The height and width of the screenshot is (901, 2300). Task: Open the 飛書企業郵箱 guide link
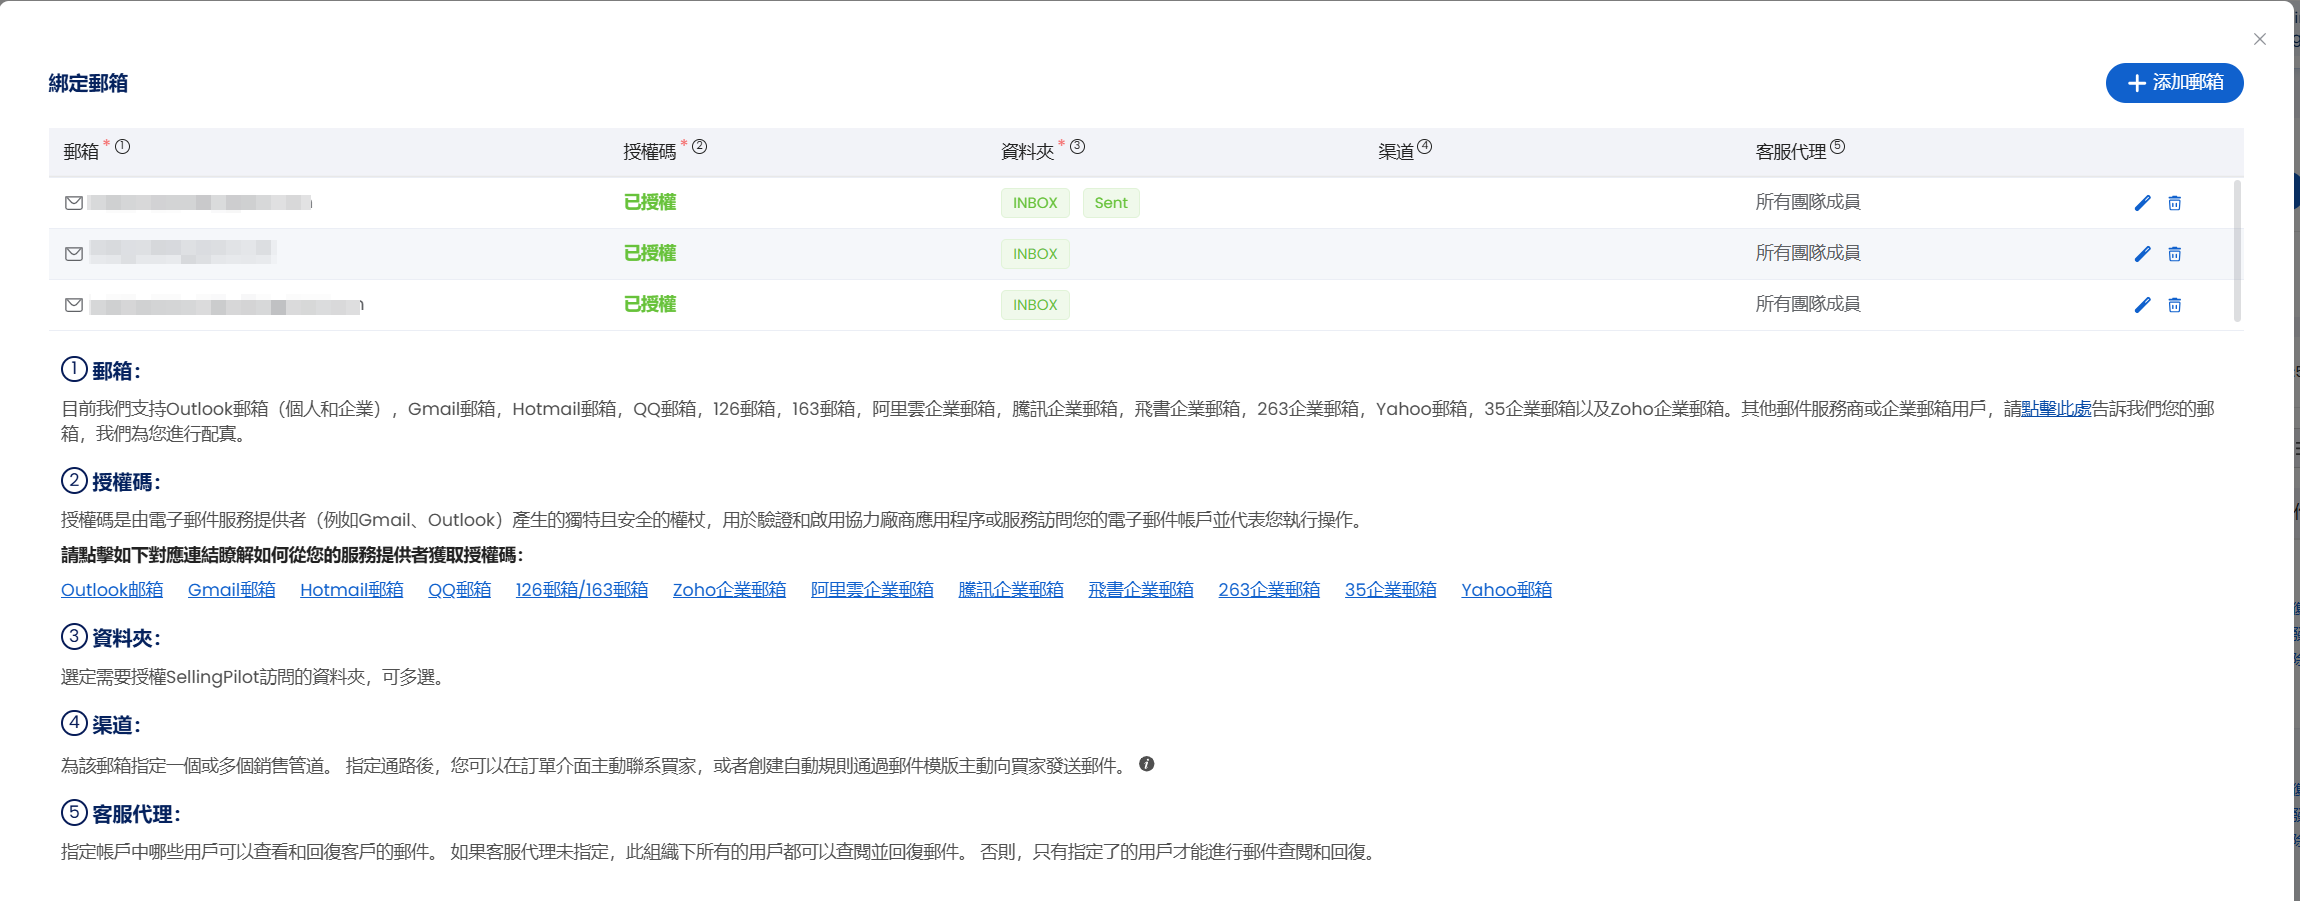pyautogui.click(x=1140, y=589)
